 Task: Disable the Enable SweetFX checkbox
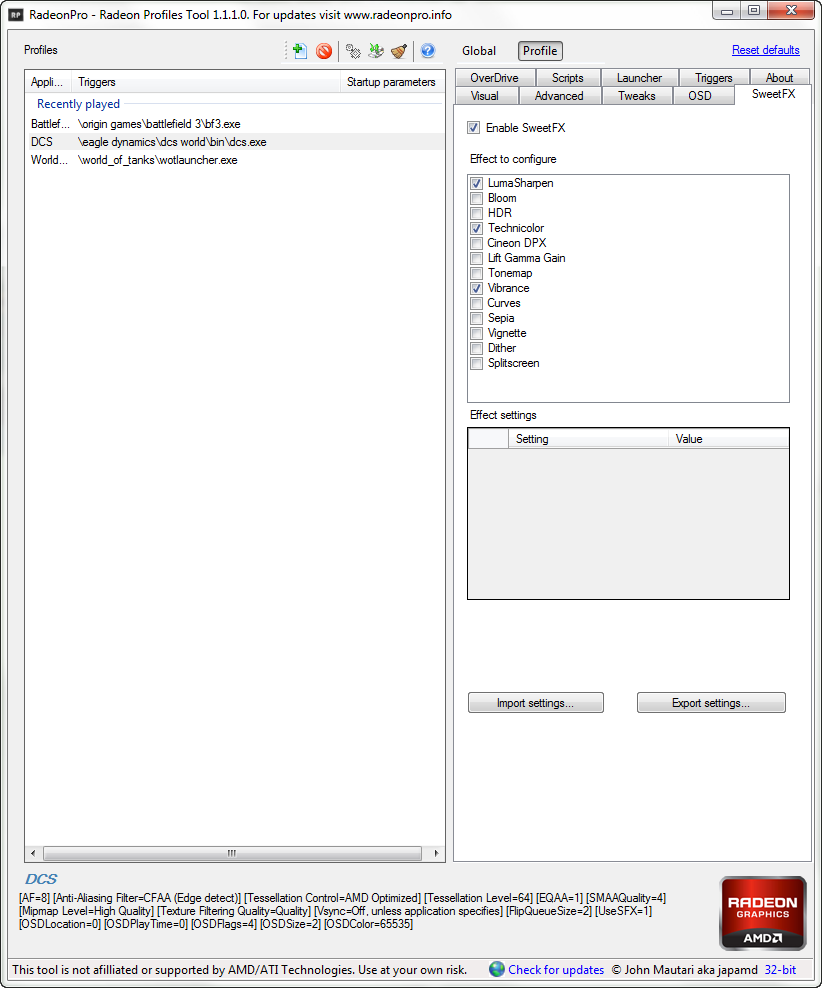click(x=474, y=128)
